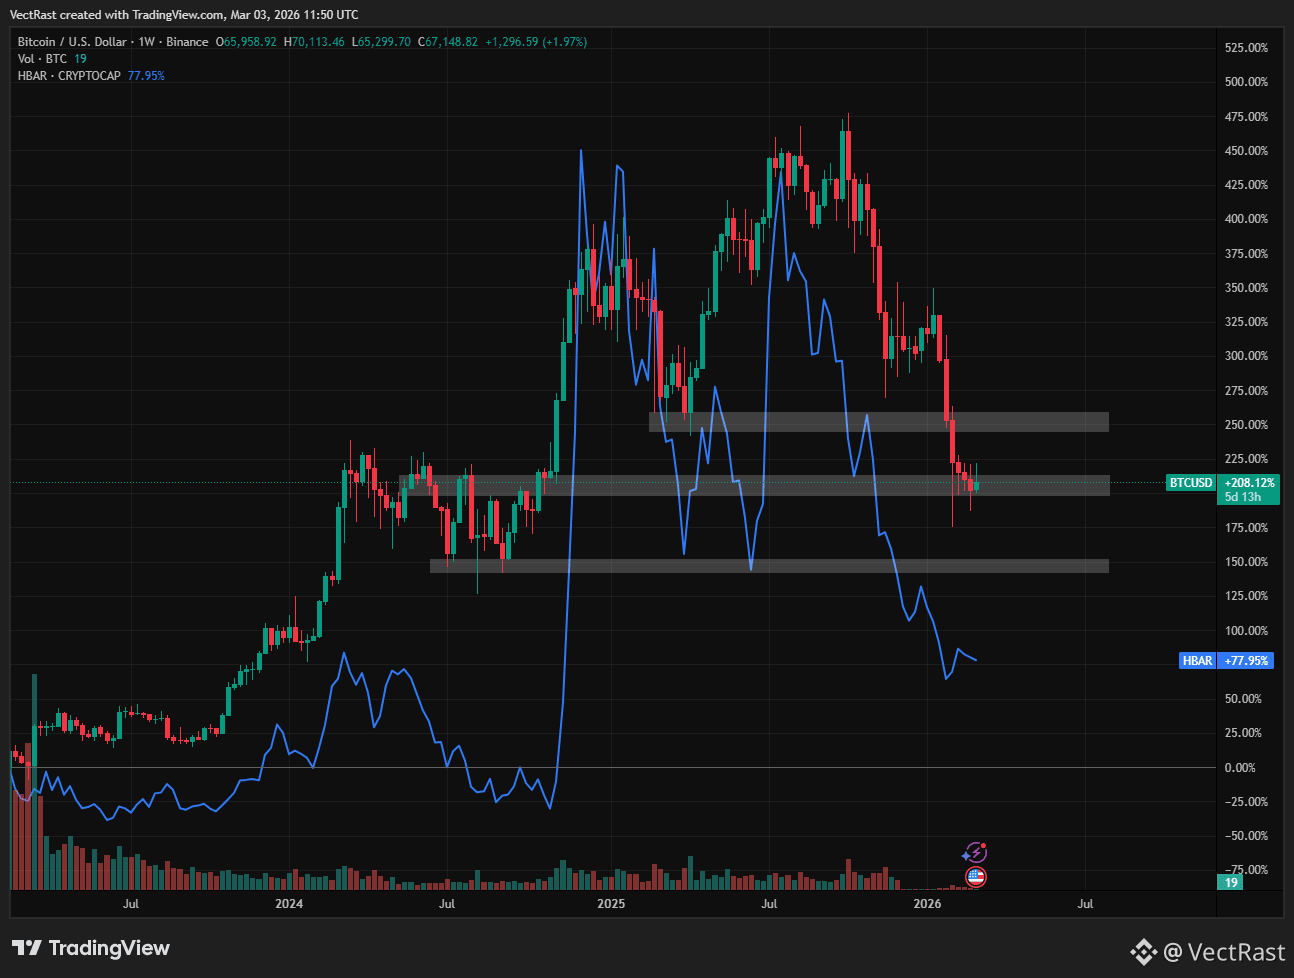Click the HBAR price scale tag
Viewport: 1294px width, 978px height.
(x=1198, y=661)
